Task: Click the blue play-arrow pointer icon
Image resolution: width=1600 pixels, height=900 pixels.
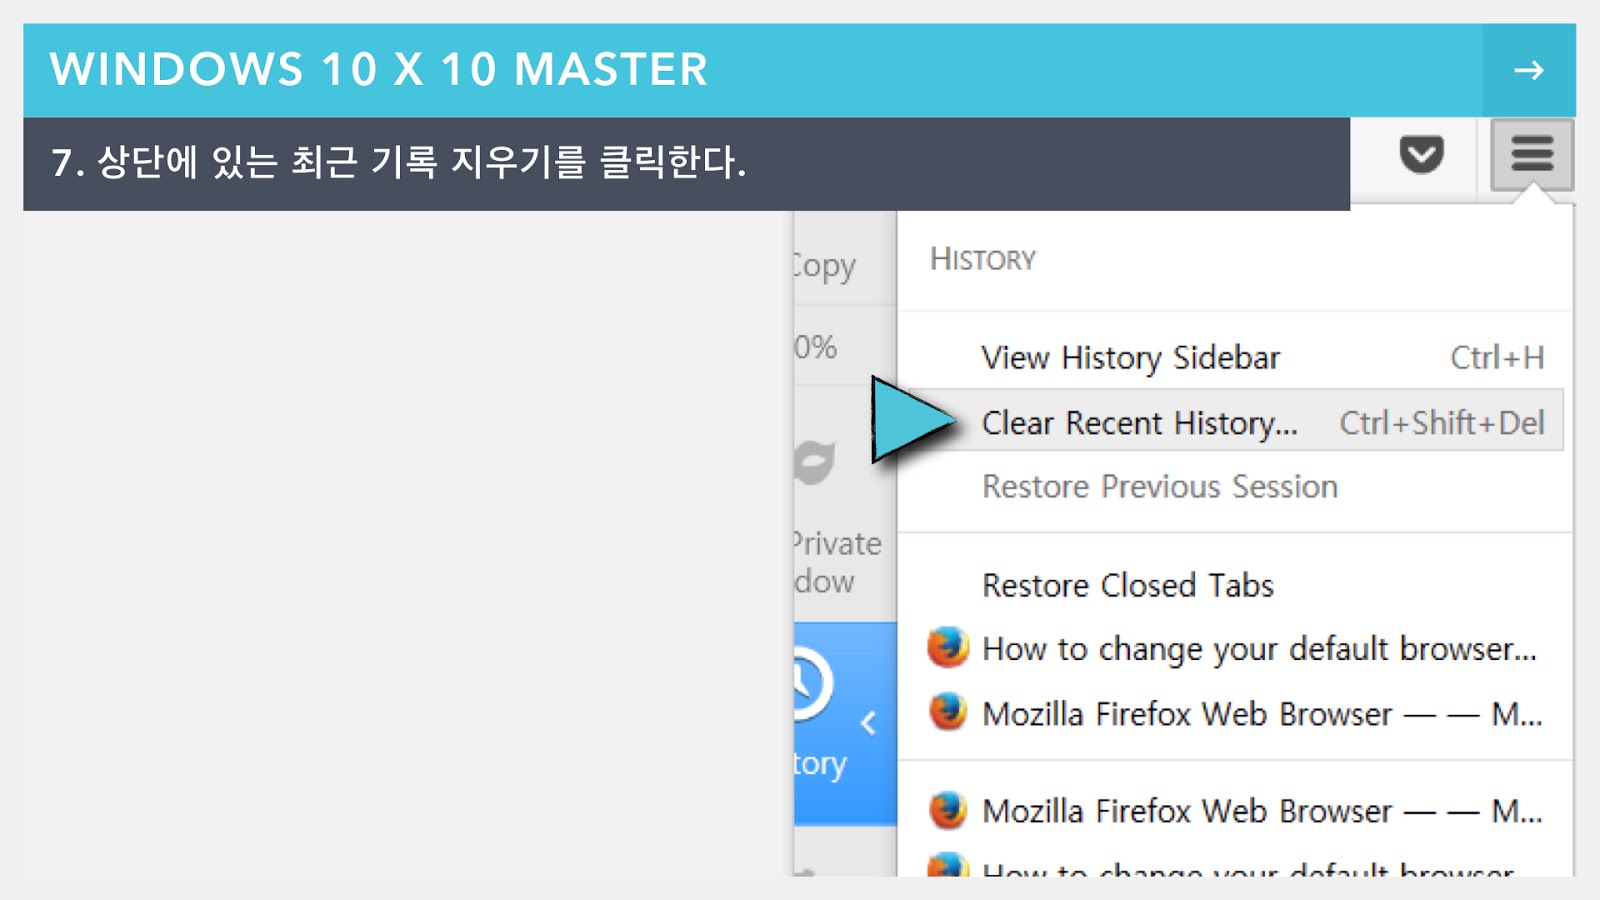Action: [912, 420]
